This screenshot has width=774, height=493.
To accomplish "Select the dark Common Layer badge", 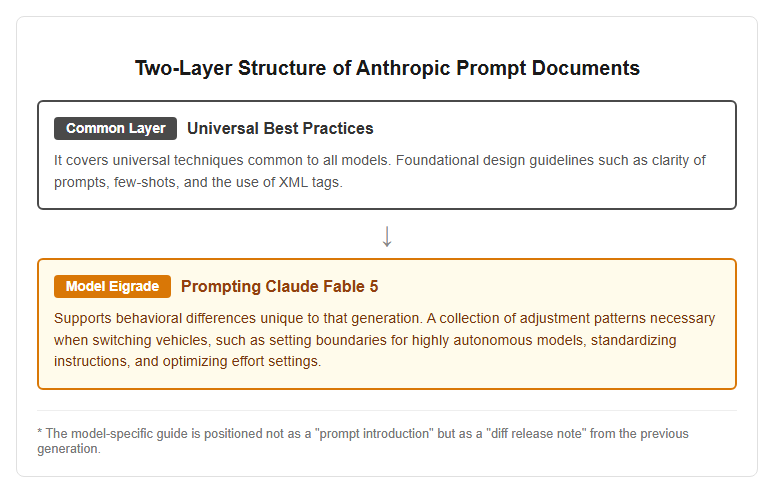I will (116, 128).
